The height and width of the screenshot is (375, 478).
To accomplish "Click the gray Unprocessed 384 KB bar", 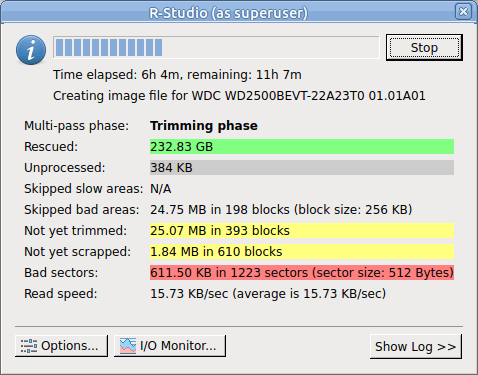I will pos(302,168).
